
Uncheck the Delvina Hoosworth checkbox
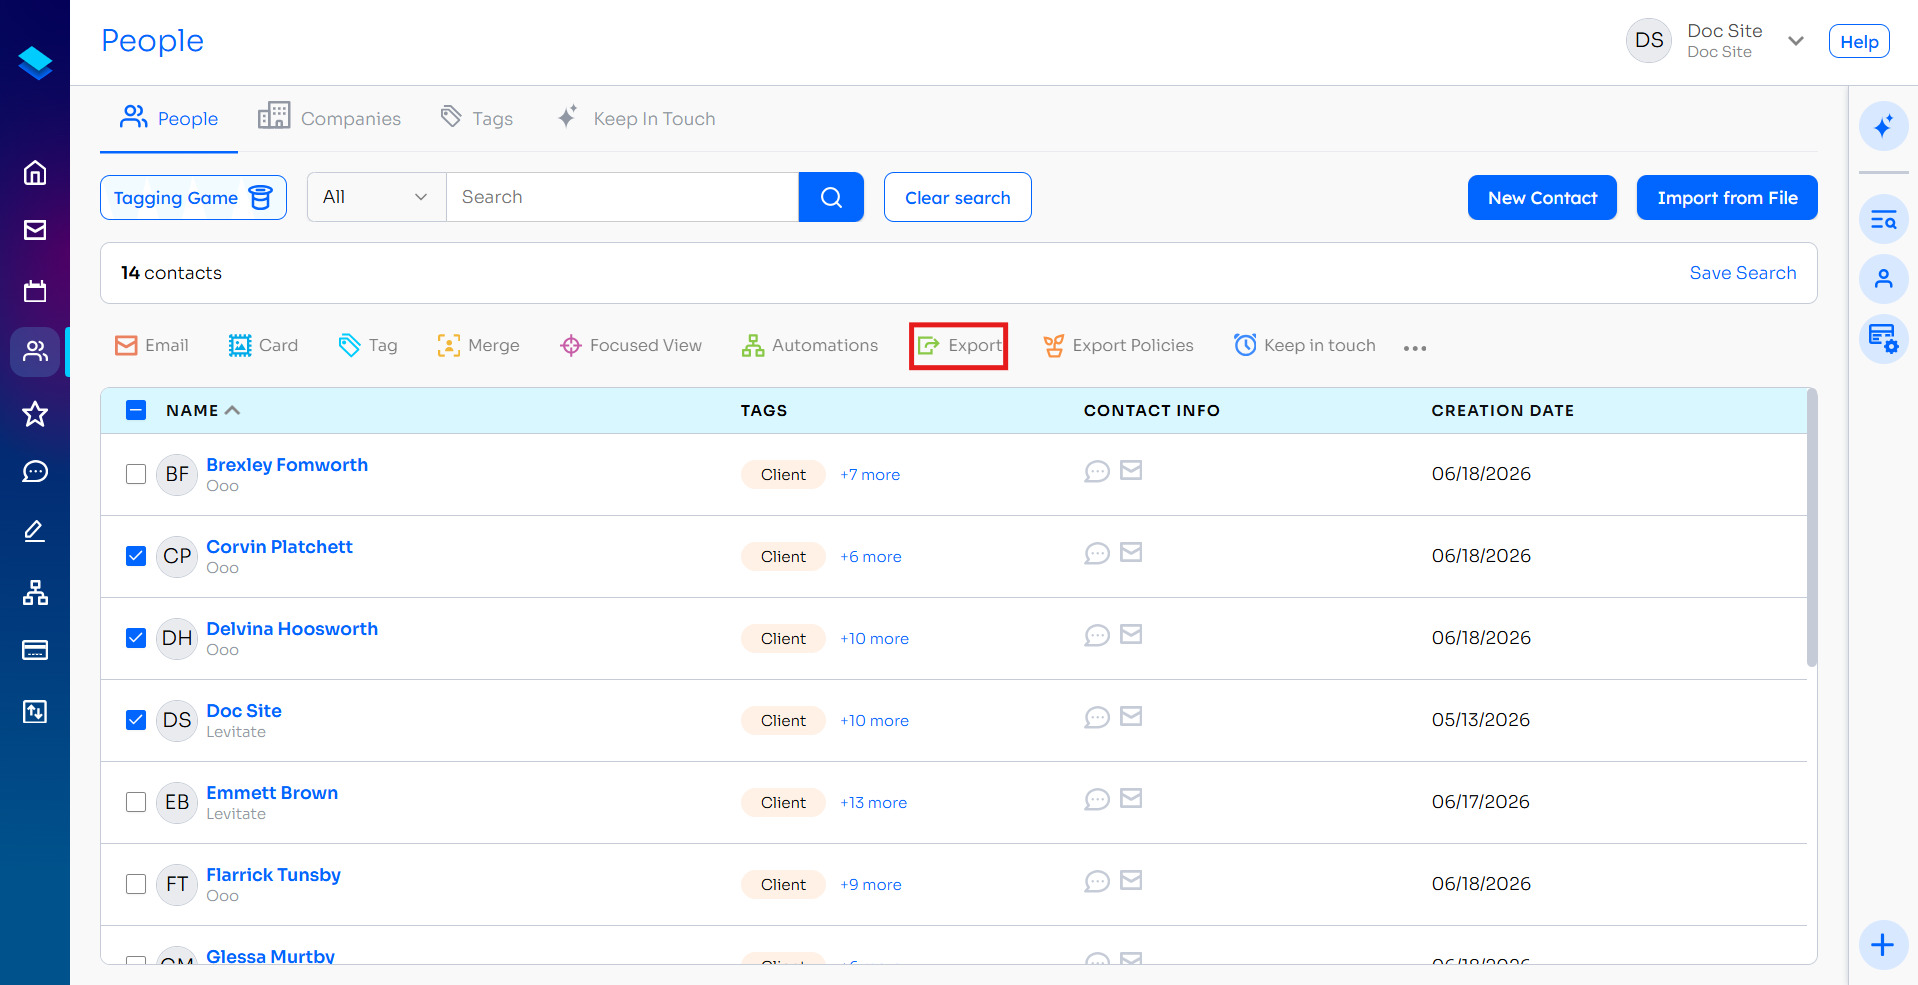tap(136, 638)
